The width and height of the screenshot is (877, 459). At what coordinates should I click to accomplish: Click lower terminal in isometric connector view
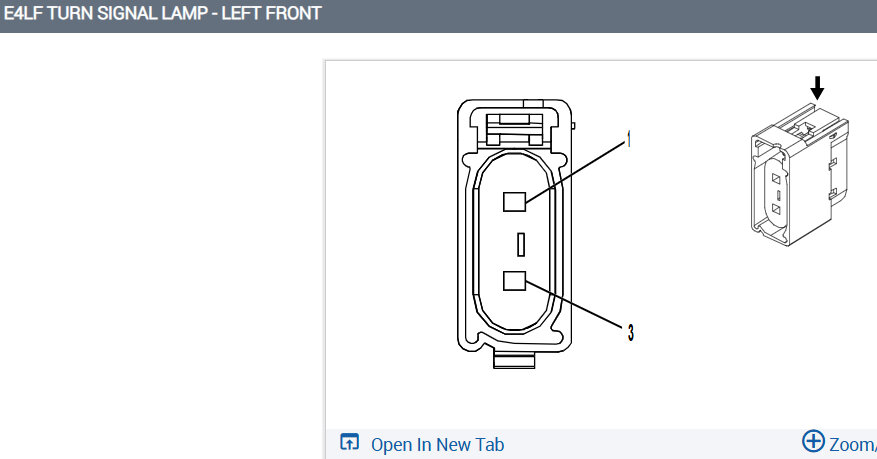click(776, 209)
